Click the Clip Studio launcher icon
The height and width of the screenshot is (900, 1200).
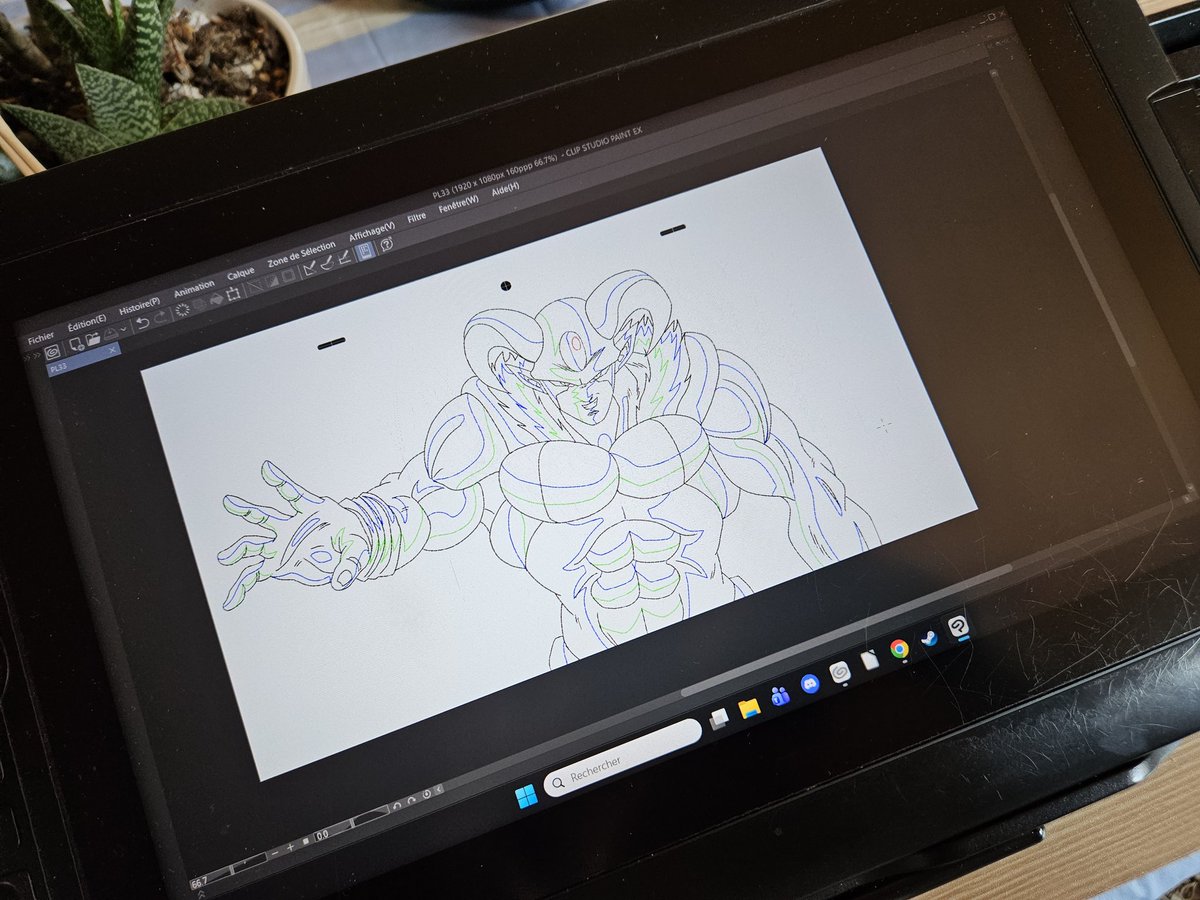(52, 352)
